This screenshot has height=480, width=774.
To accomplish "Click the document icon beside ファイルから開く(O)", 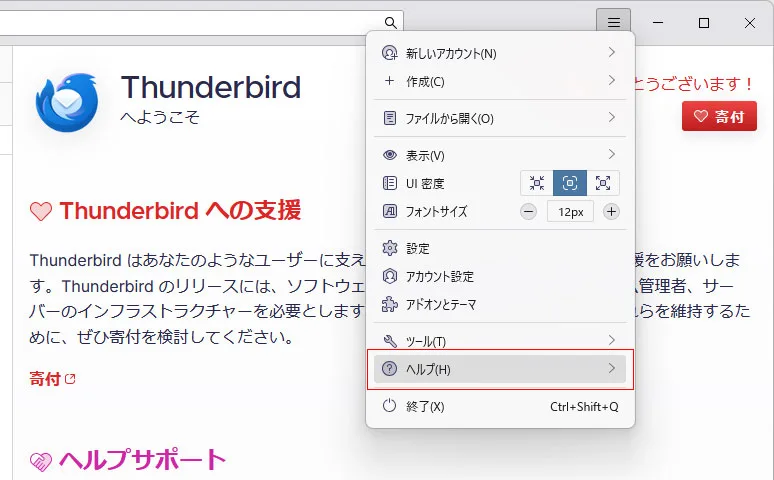I will (x=389, y=118).
